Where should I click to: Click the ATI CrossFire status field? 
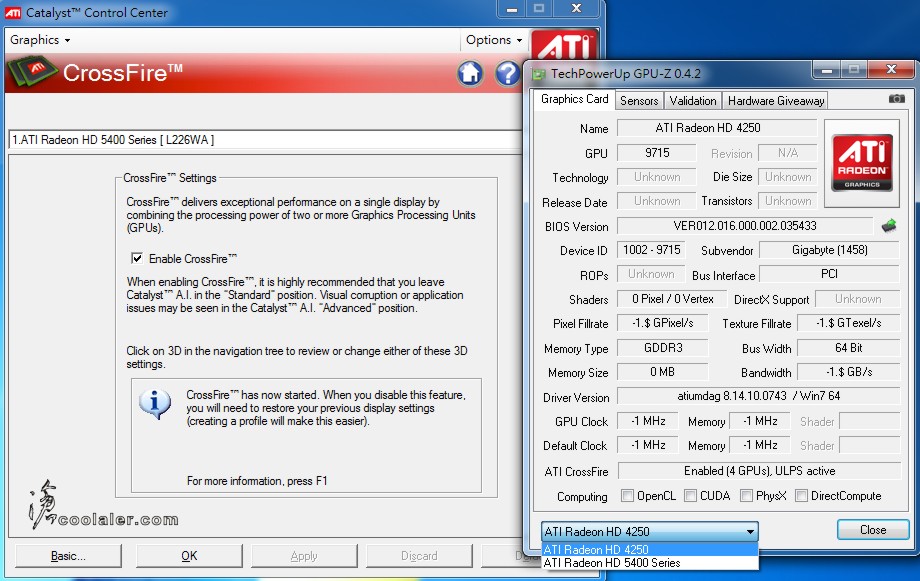pos(759,471)
